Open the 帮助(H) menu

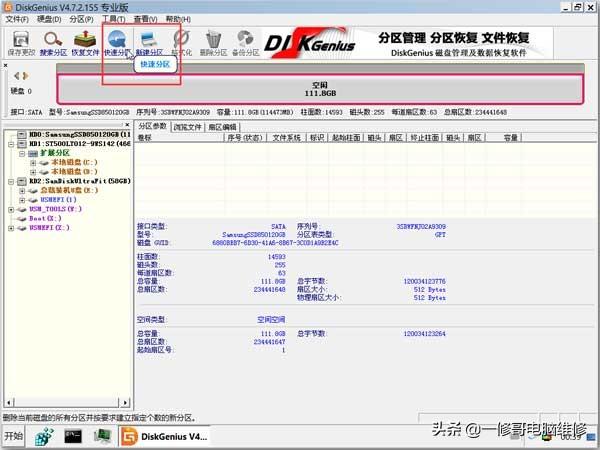[x=178, y=19]
